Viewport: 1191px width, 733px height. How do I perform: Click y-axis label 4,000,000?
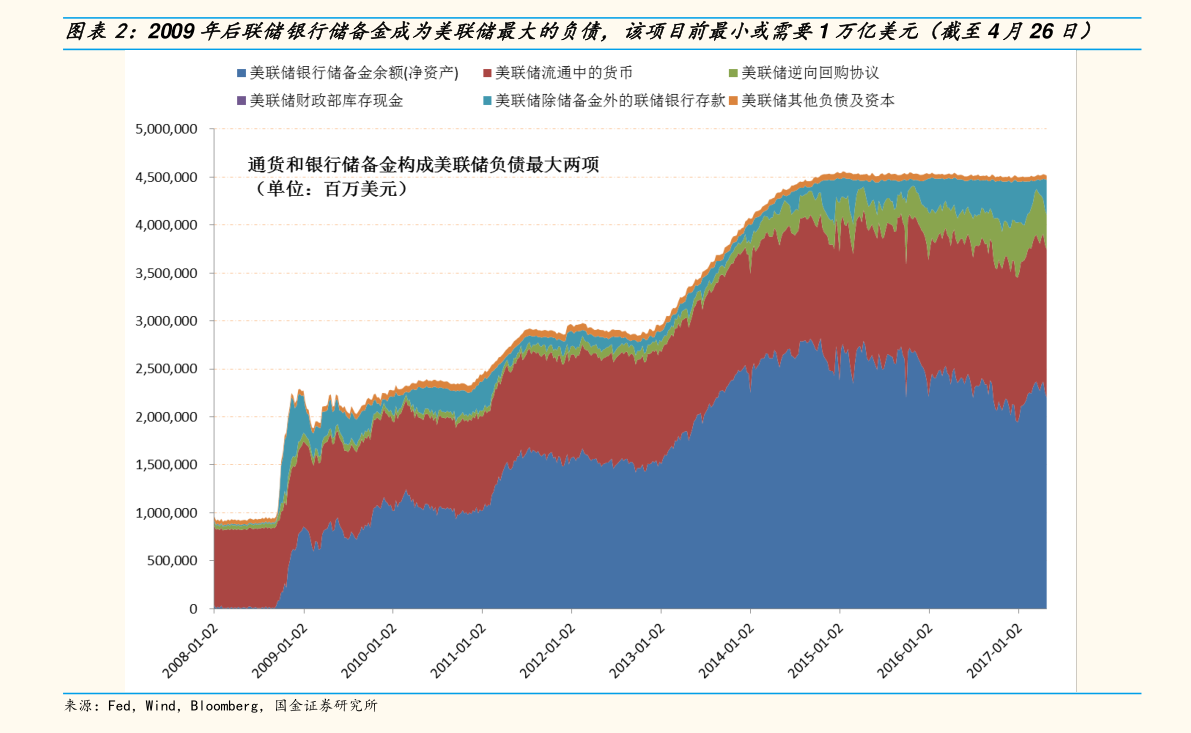click(x=166, y=225)
